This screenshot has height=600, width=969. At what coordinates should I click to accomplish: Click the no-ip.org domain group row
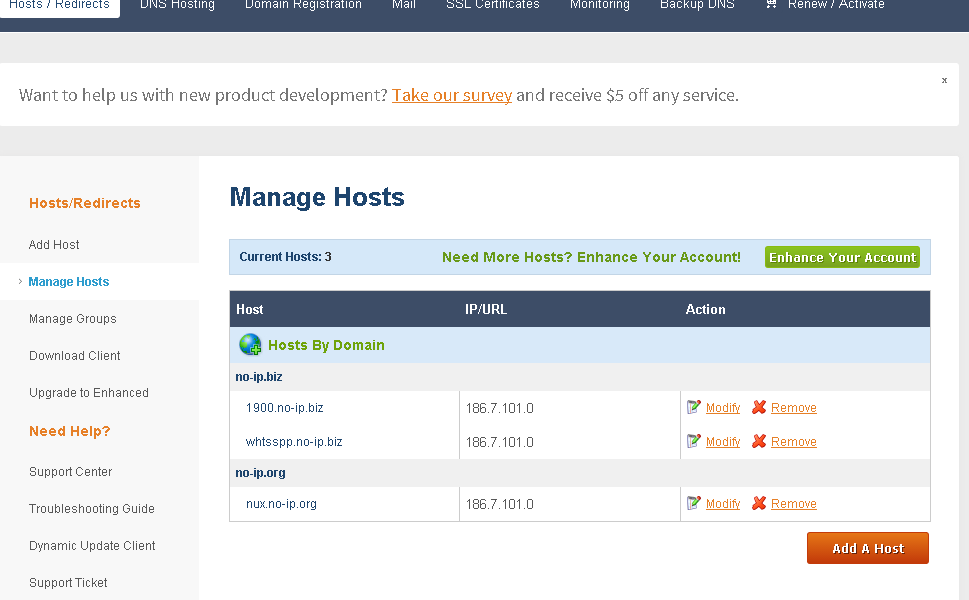[x=580, y=473]
